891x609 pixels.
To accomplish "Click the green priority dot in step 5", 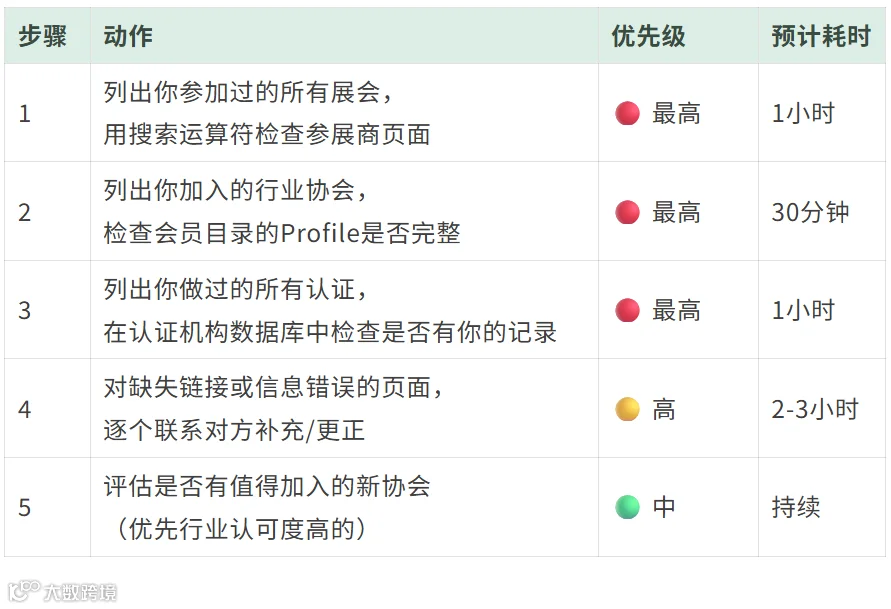I will 627,507.
